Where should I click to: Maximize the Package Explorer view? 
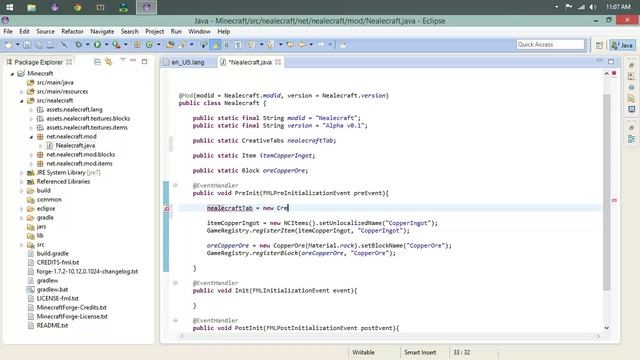[x=144, y=62]
